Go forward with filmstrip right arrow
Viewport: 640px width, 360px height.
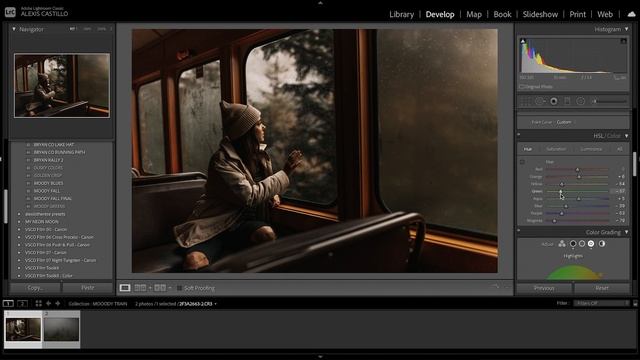[x=58, y=303]
